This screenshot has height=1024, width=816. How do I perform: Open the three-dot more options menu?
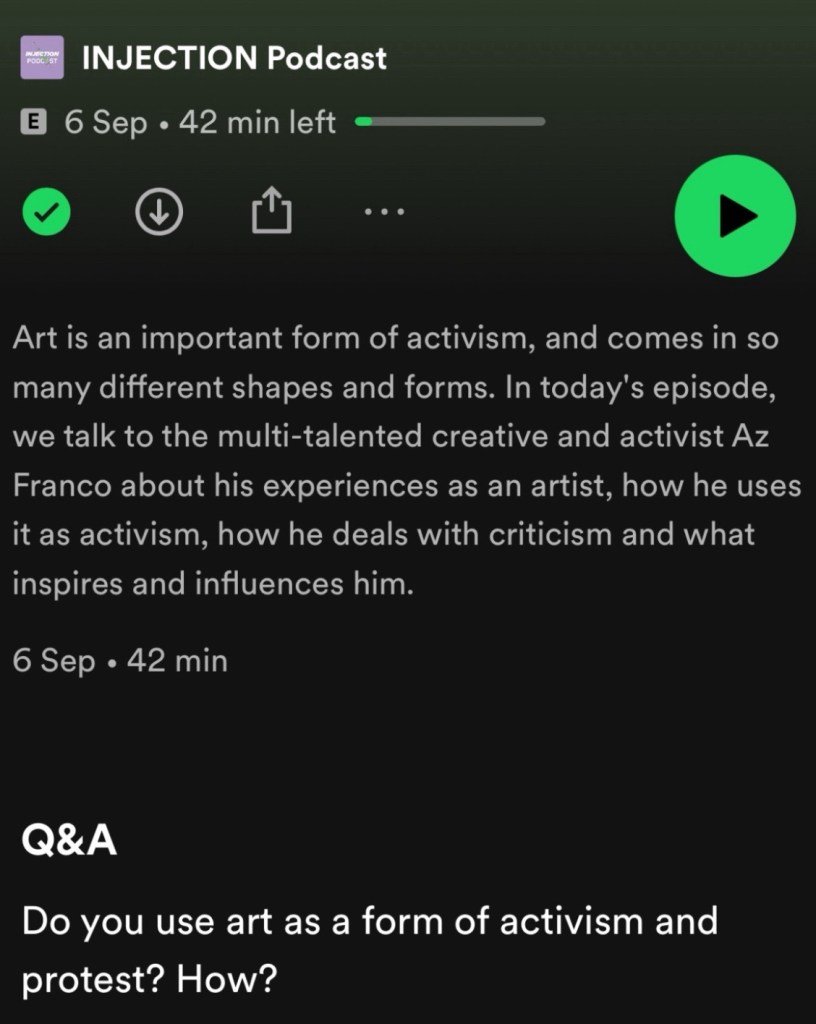pos(384,212)
